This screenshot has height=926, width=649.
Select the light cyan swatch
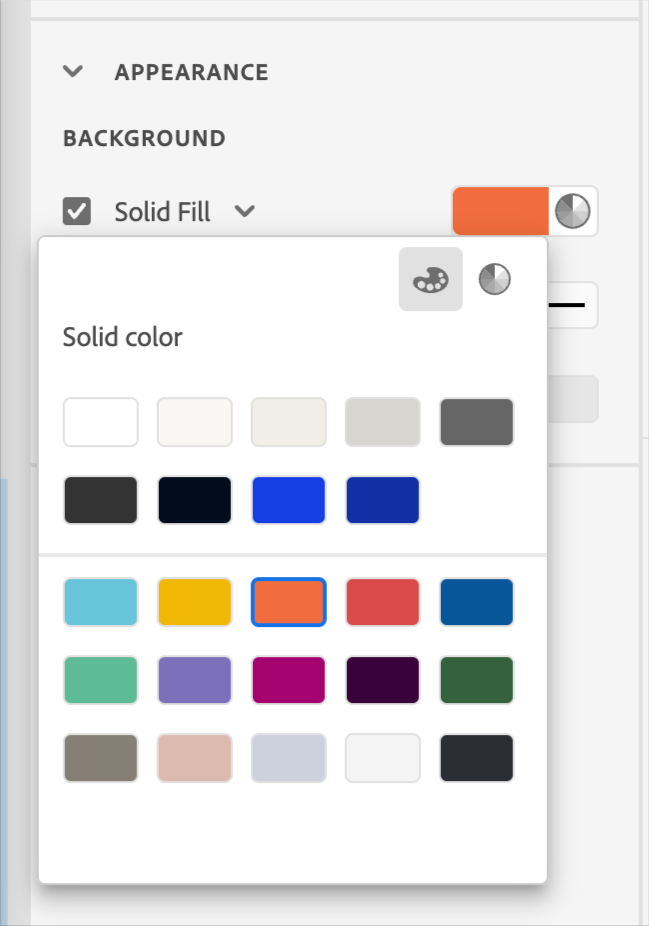pos(101,602)
